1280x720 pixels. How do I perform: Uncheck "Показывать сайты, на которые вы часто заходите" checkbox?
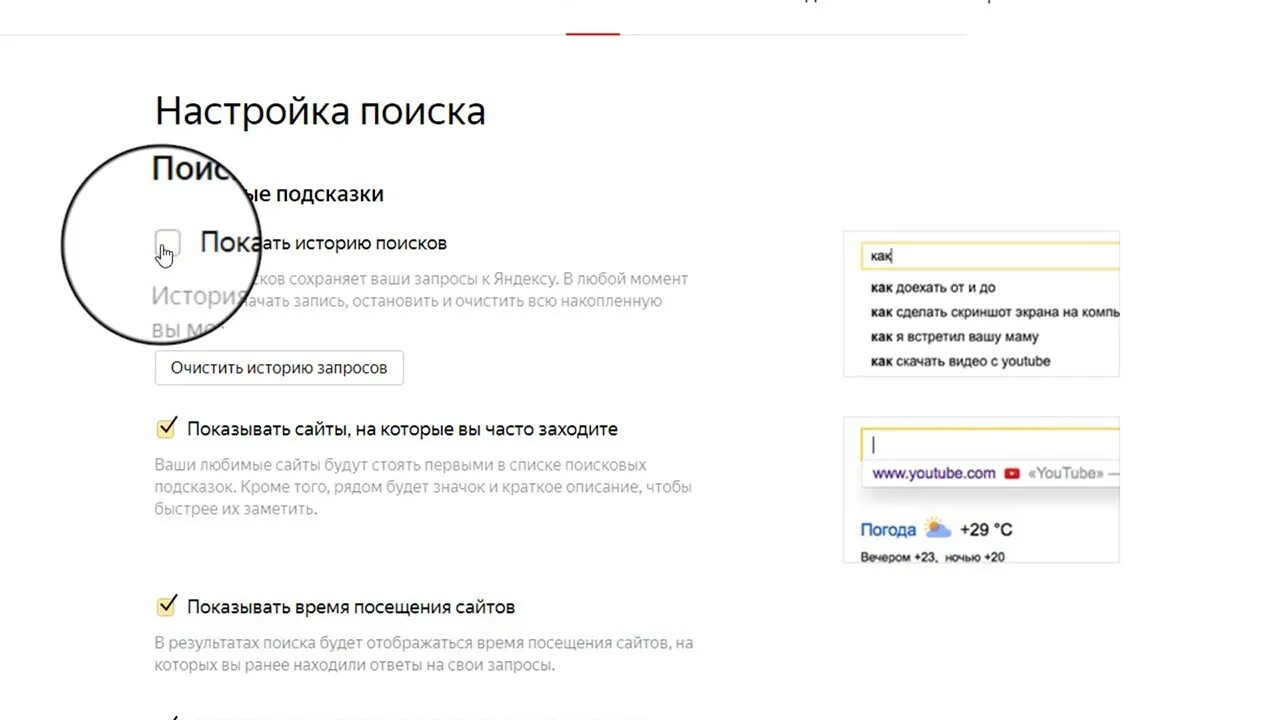point(166,429)
